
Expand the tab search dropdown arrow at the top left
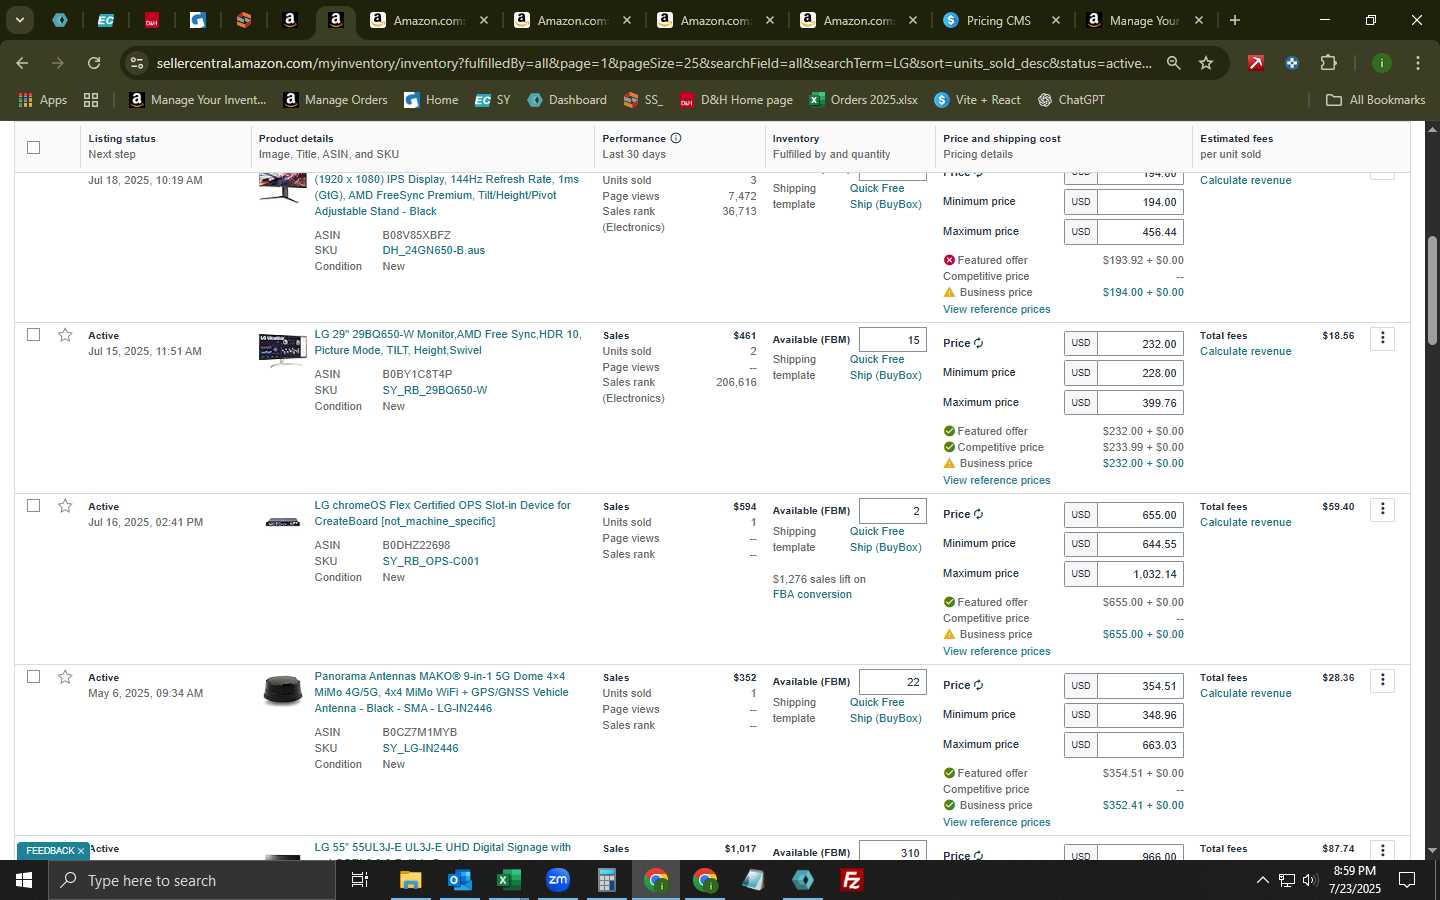pos(19,20)
